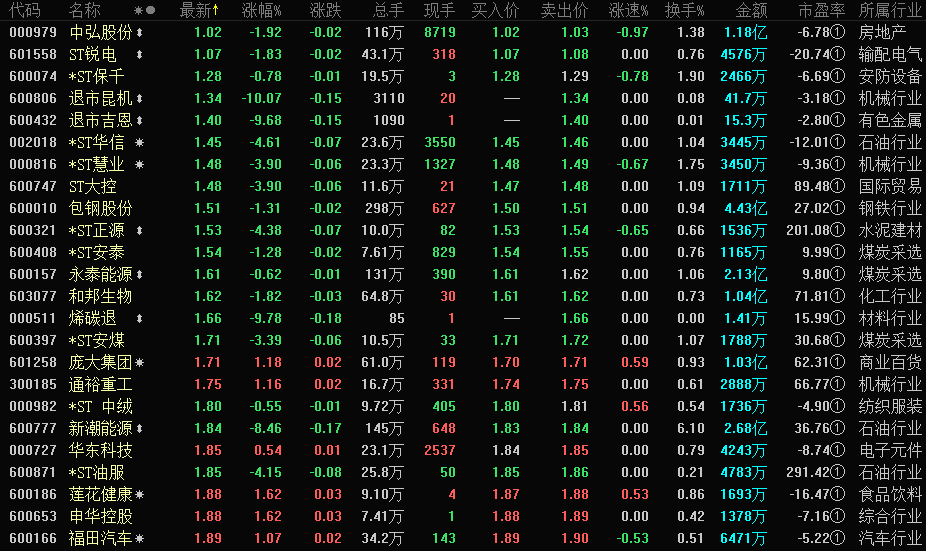The width and height of the screenshot is (926, 551).
Task: Click the 卖出价 column header
Action: [x=565, y=10]
